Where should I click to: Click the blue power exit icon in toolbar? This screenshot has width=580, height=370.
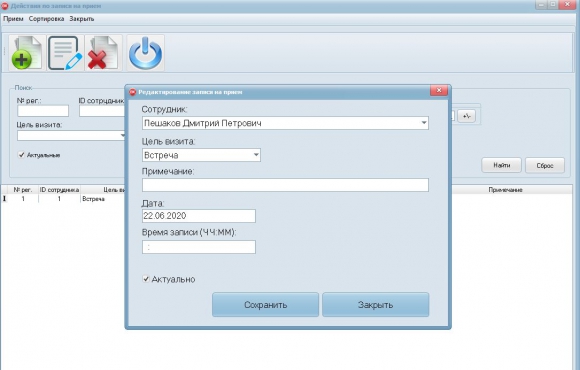(145, 53)
